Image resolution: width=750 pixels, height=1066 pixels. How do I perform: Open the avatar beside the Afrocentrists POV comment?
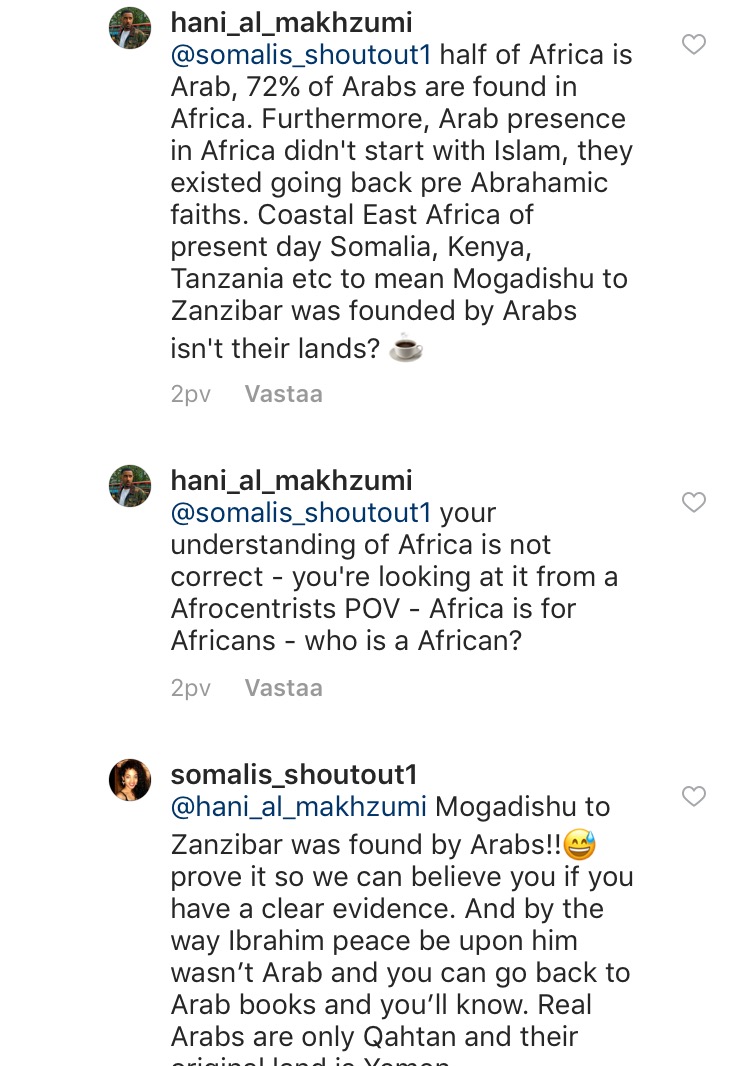coord(130,486)
